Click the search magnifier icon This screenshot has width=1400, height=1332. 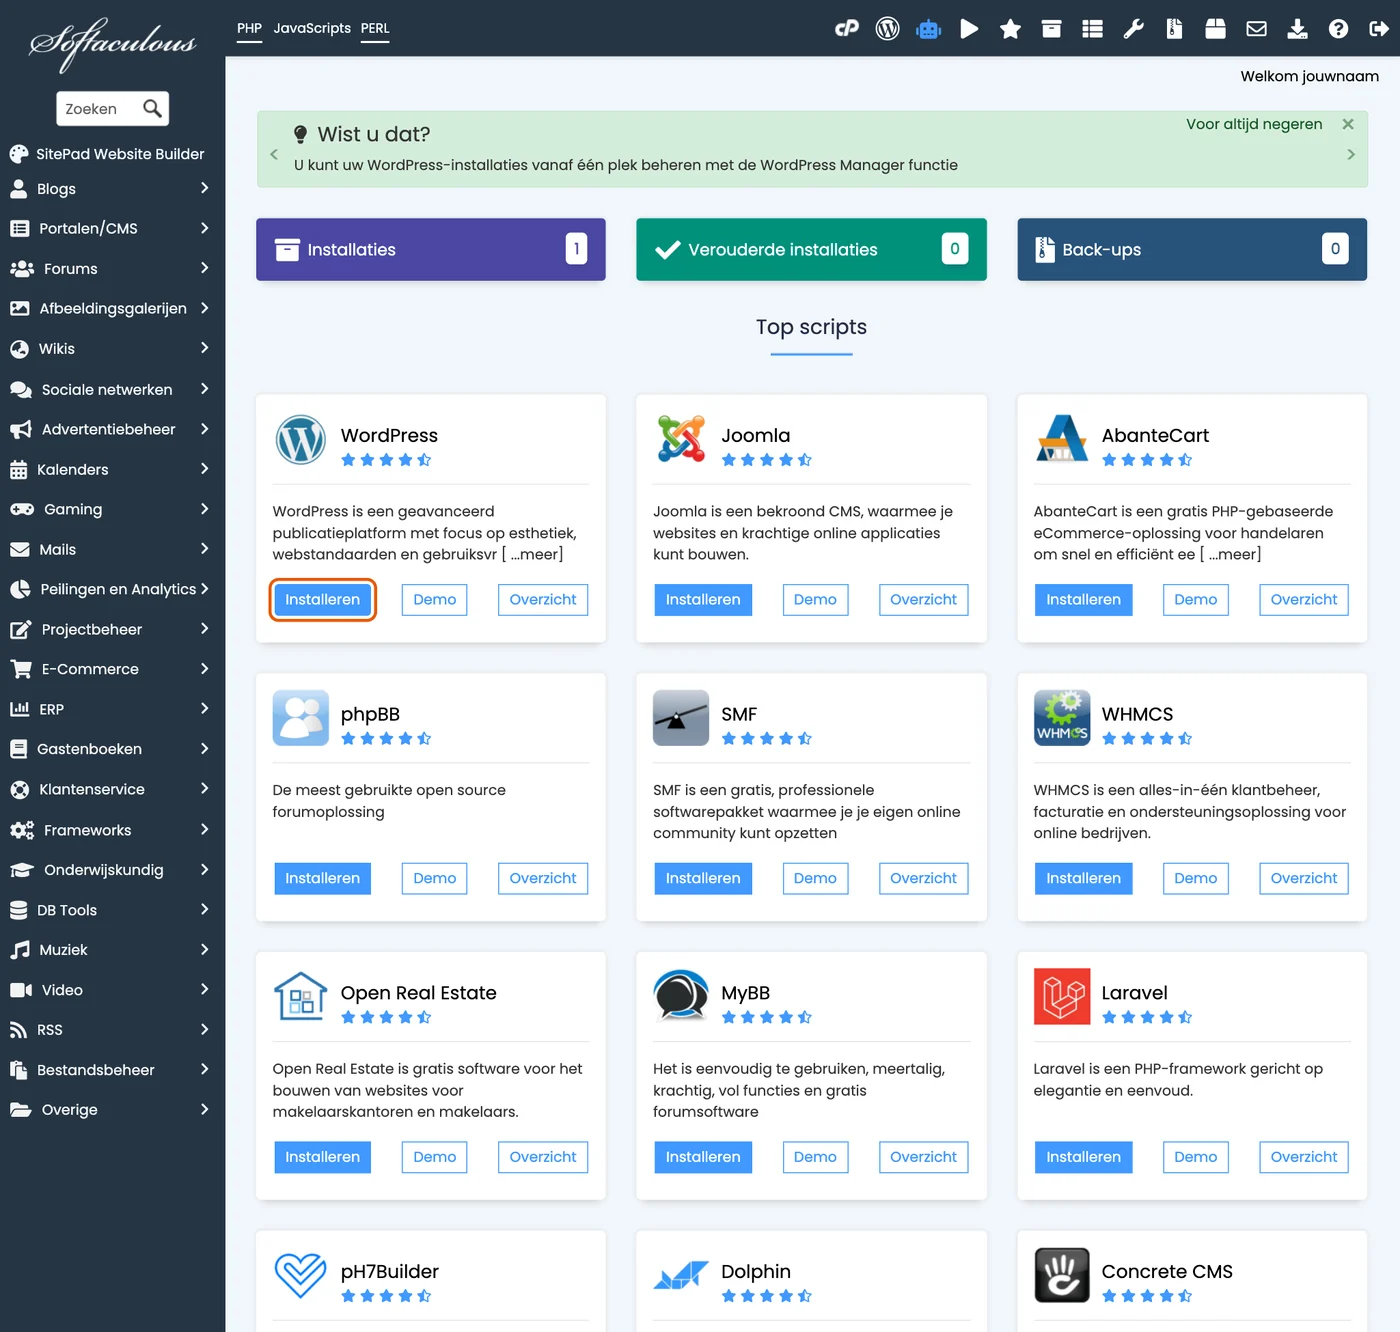pos(152,108)
